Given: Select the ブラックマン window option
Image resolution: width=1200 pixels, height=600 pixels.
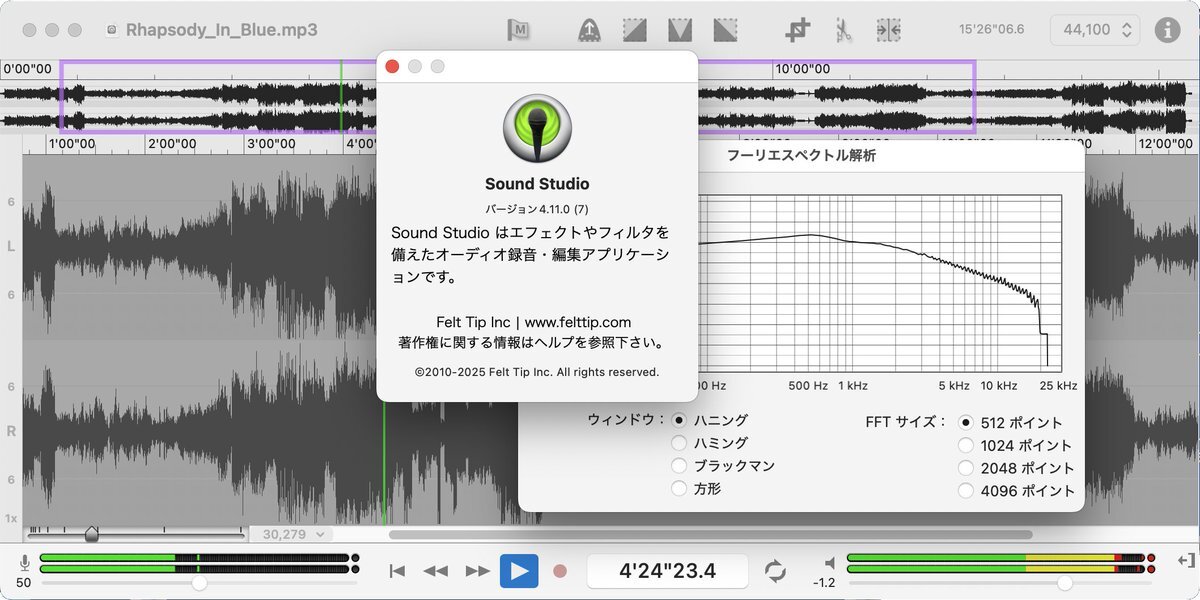Looking at the screenshot, I should [680, 466].
